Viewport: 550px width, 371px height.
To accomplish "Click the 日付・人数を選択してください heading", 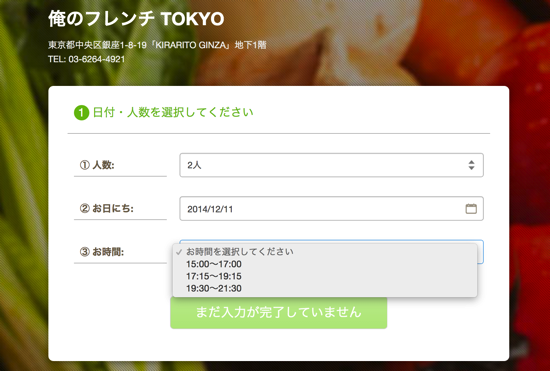I will [x=173, y=113].
